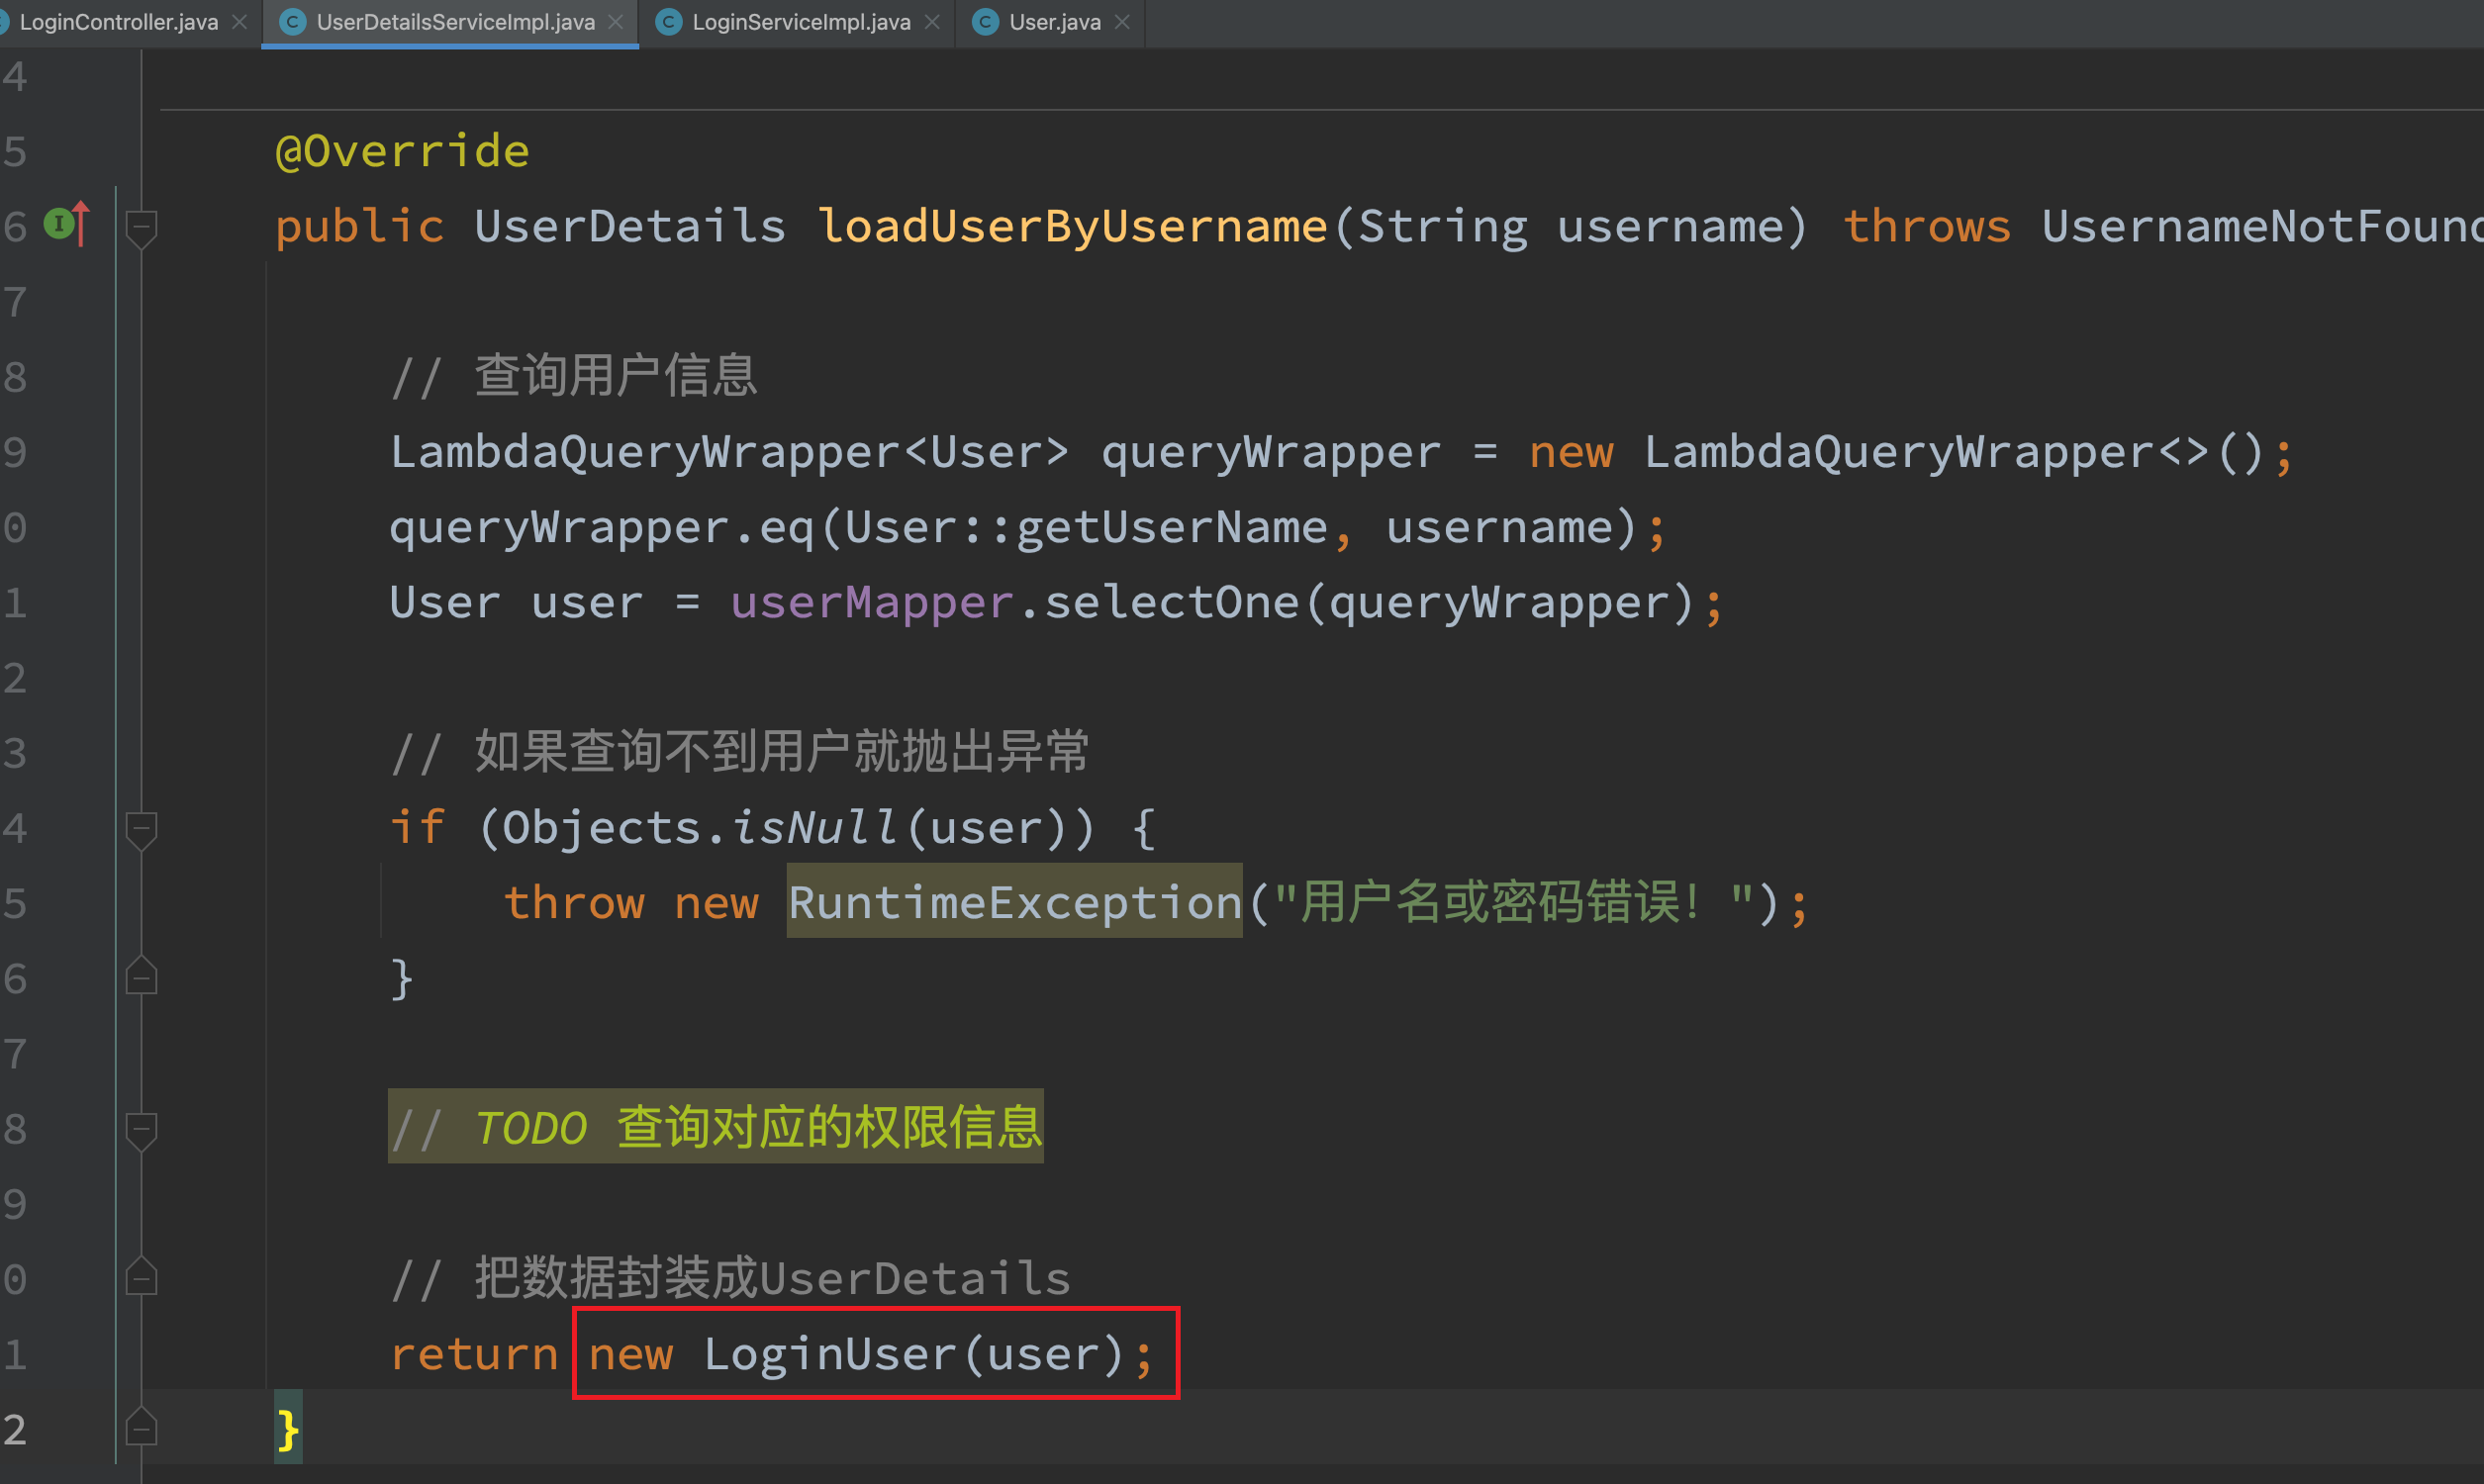The image size is (2484, 1484).
Task: Close the UserDetailsServiceImpl.java tab
Action: tap(616, 22)
